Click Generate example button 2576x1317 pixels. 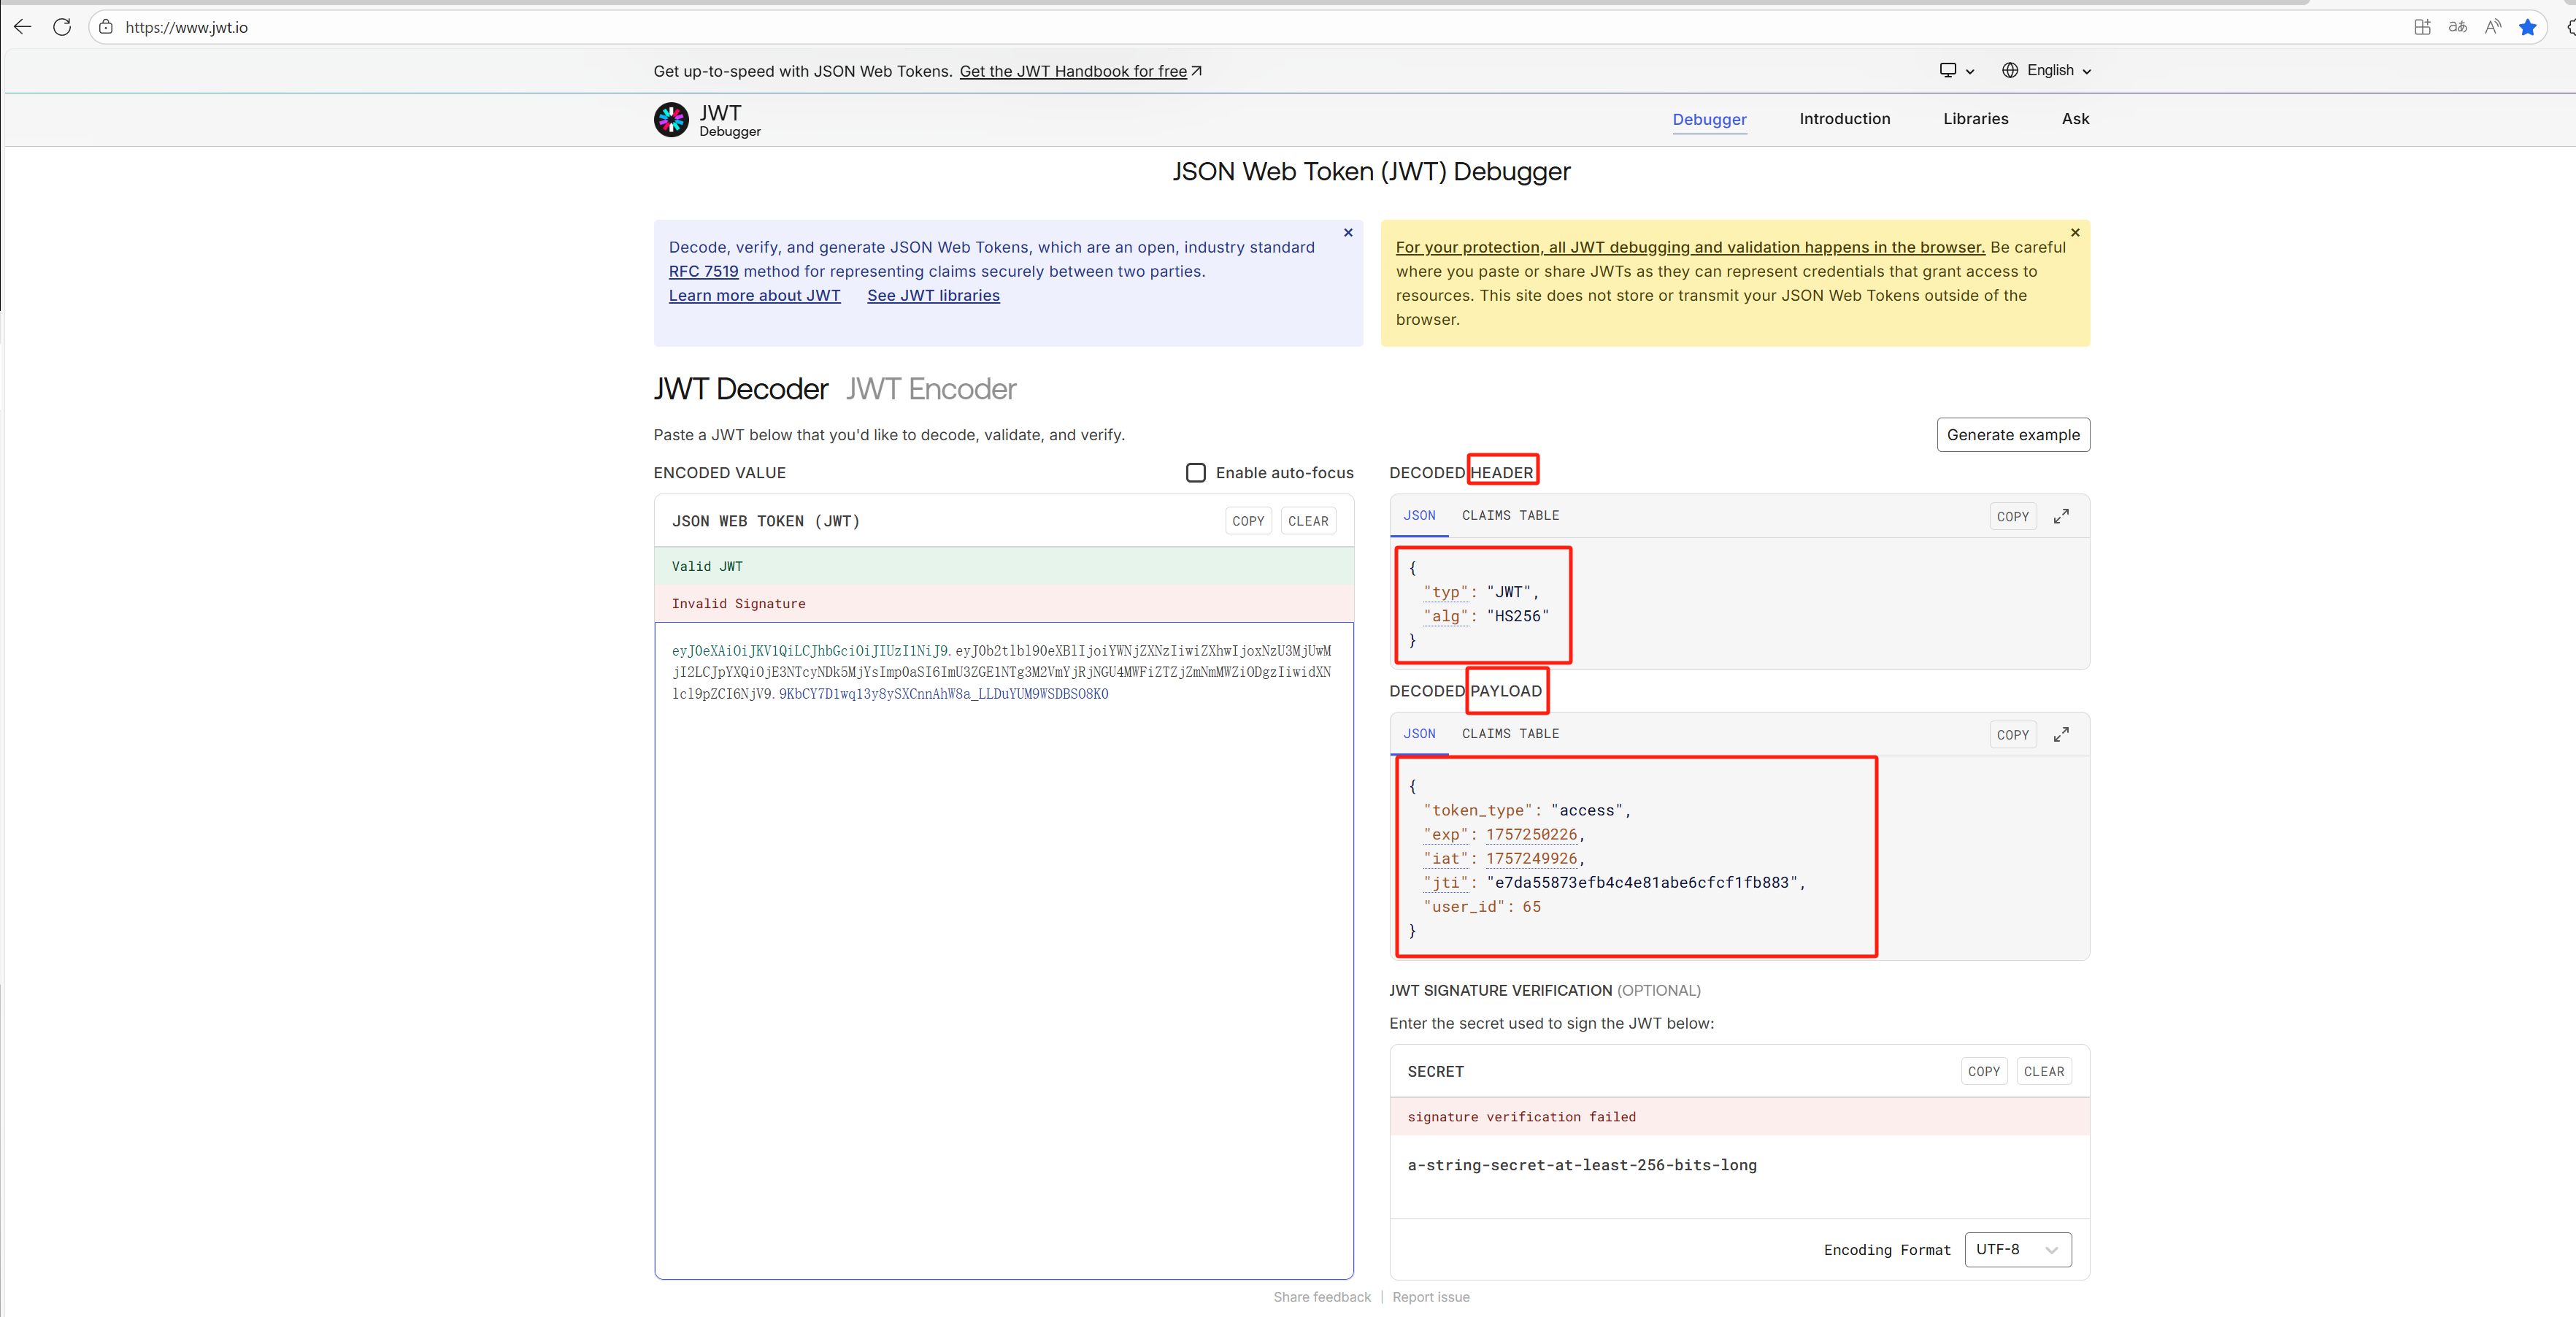click(x=2013, y=434)
